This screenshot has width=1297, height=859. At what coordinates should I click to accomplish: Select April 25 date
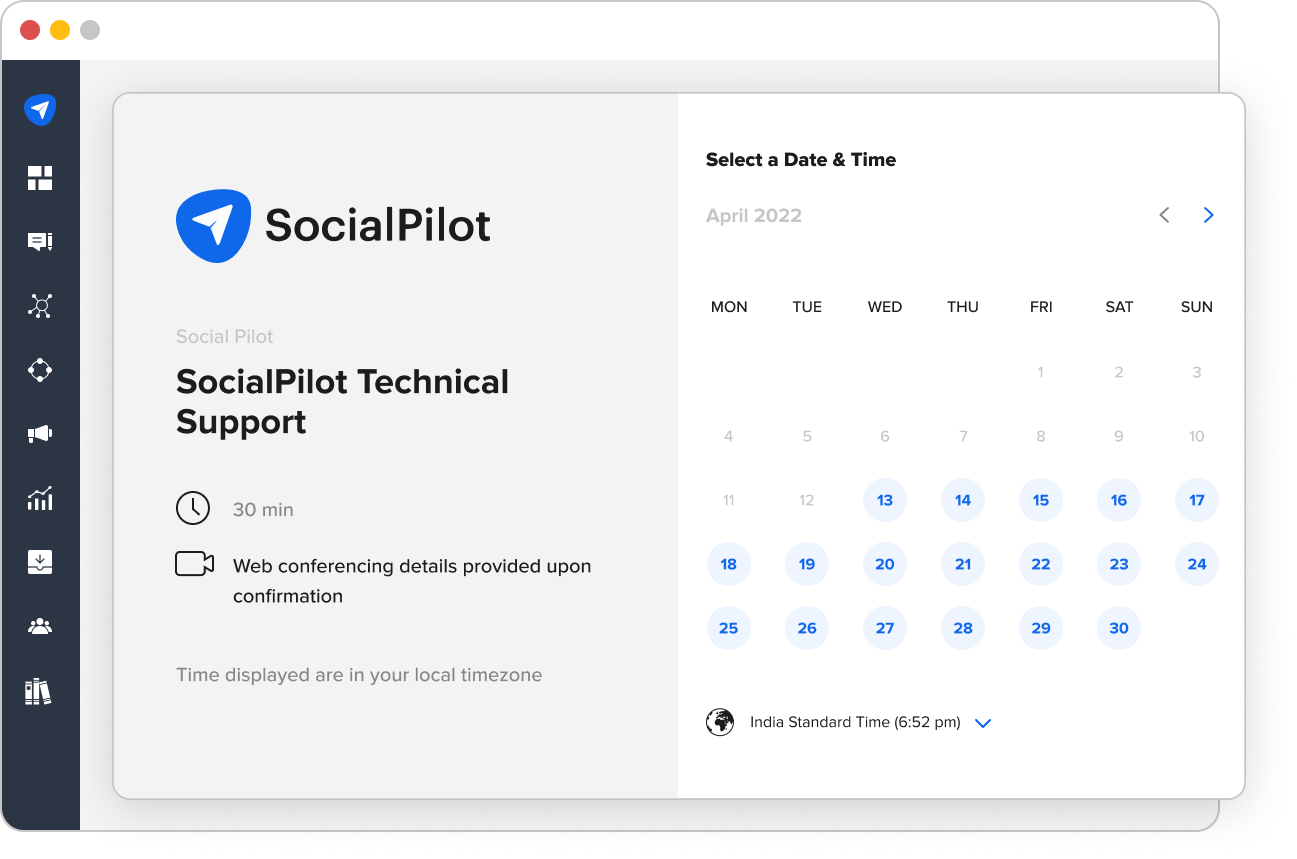tap(729, 628)
